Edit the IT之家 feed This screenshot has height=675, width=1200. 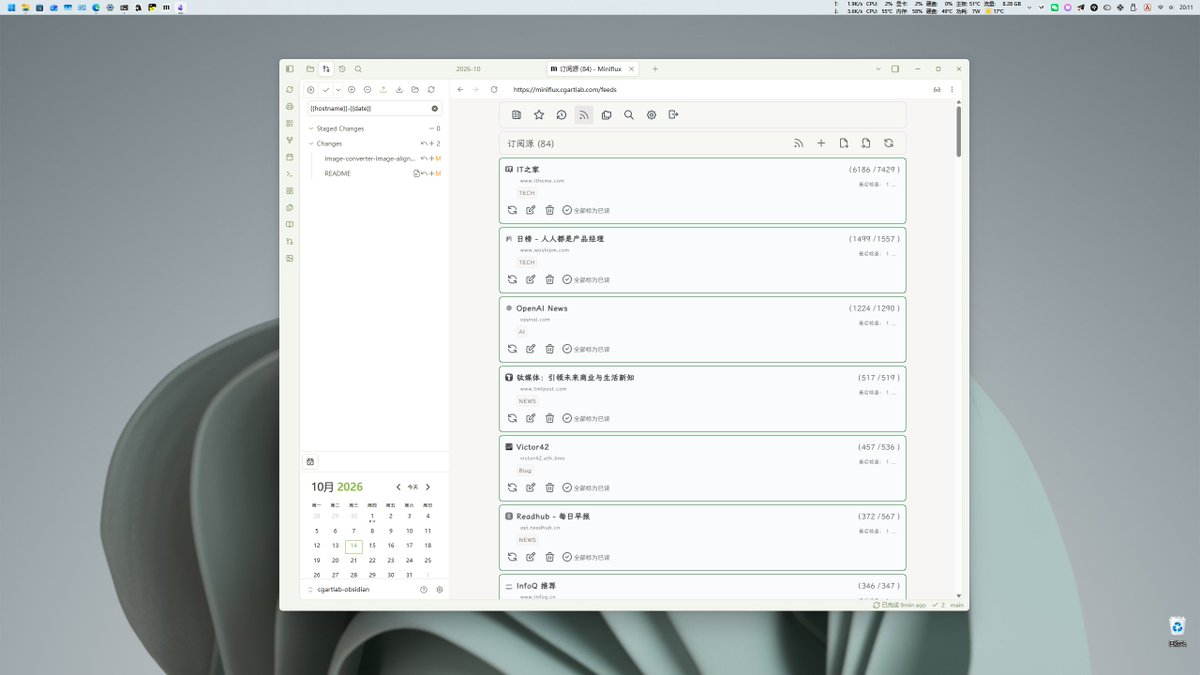531,210
